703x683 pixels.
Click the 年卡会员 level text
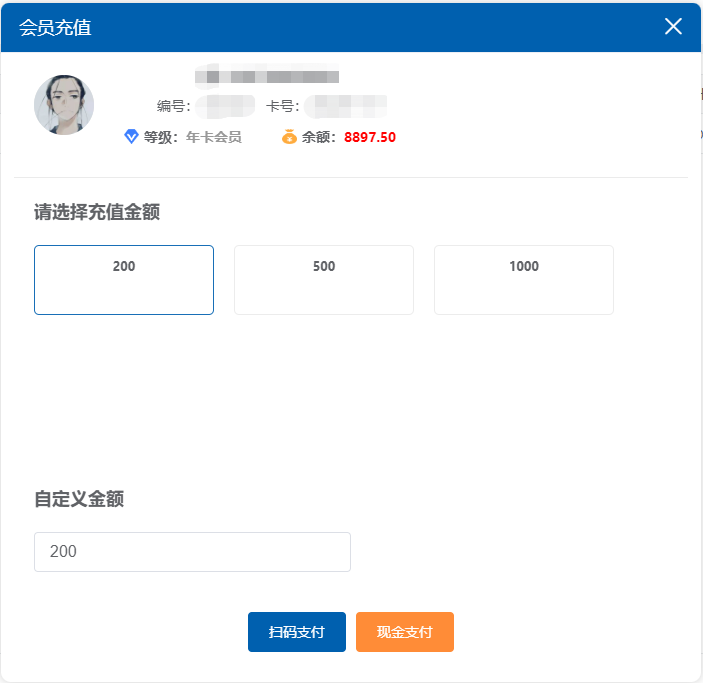(214, 137)
